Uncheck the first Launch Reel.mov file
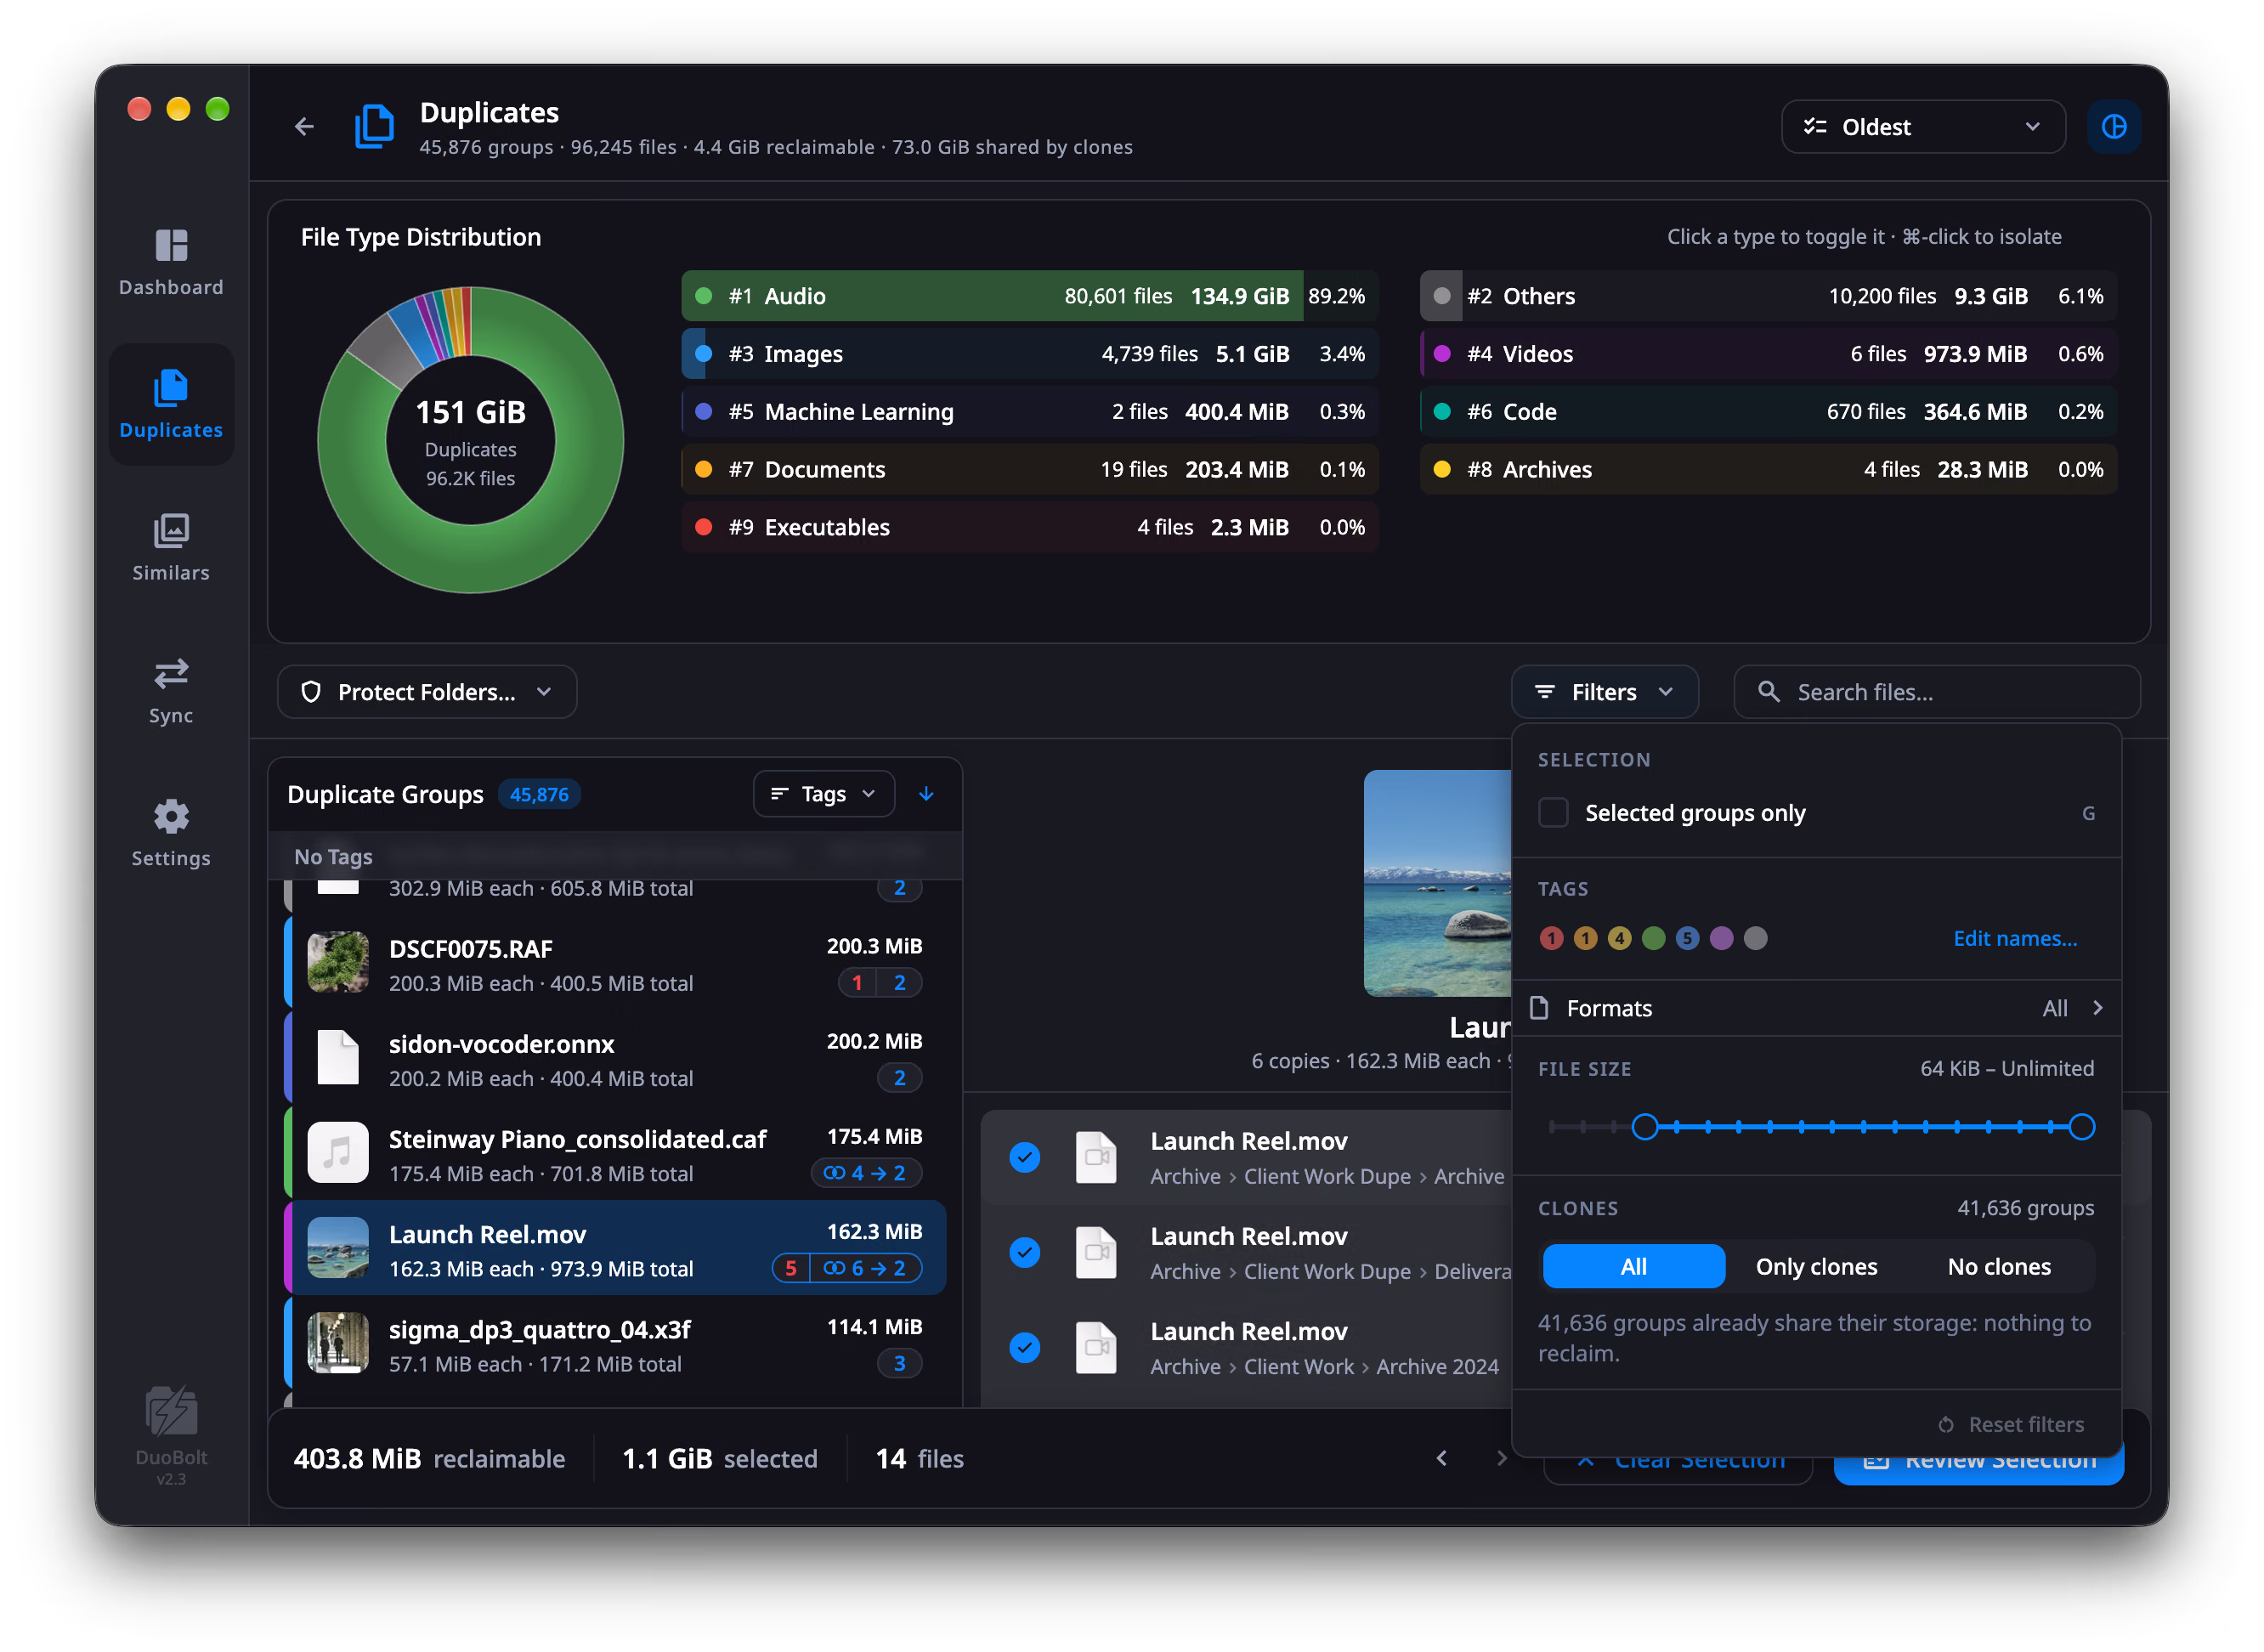Image resolution: width=2264 pixels, height=1652 pixels. [1025, 1158]
